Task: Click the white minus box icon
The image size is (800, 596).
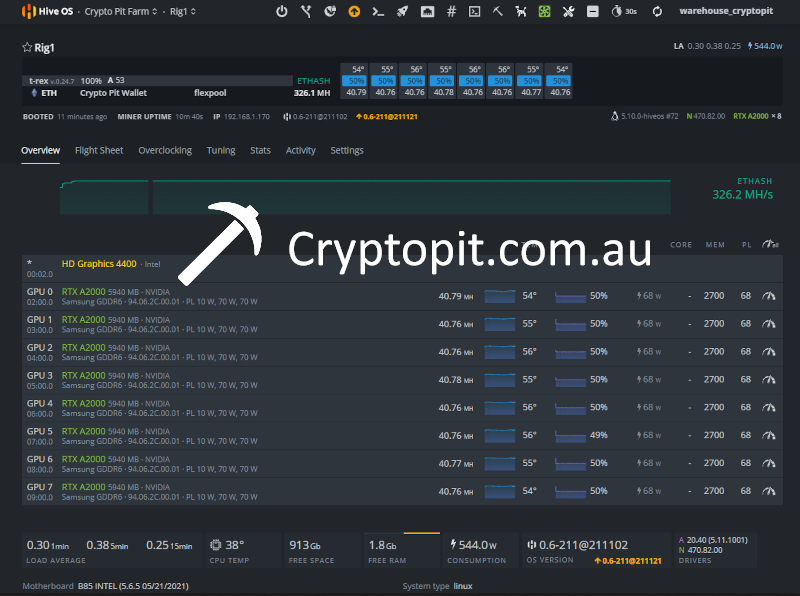Action: [592, 11]
